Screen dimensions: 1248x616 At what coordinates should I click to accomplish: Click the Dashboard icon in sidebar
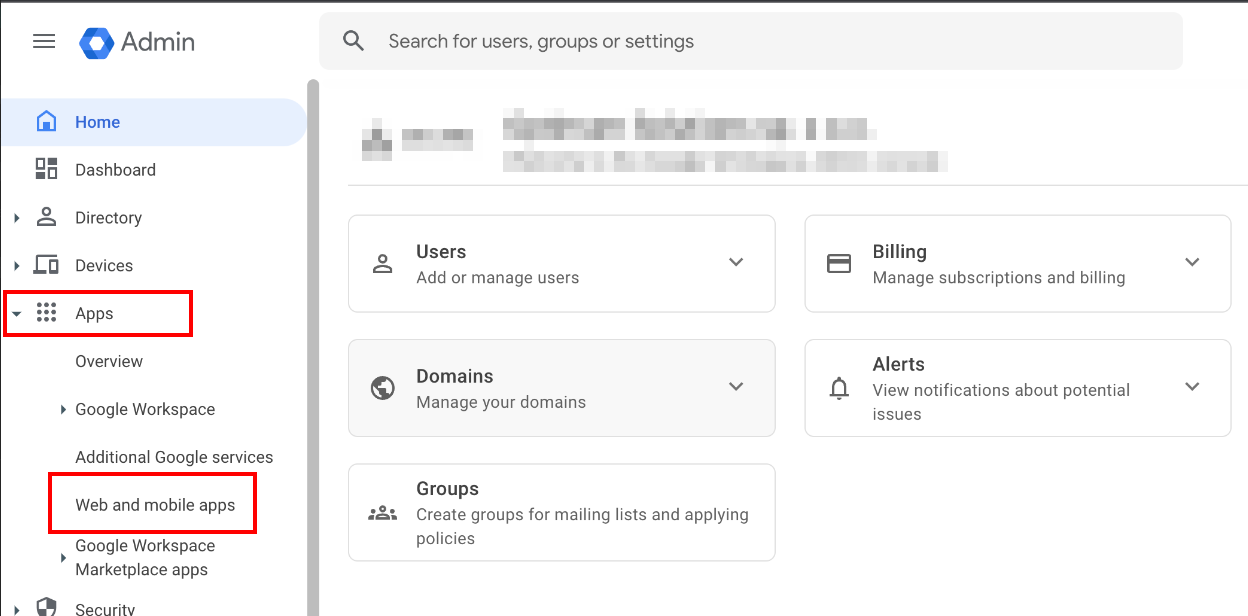pyautogui.click(x=46, y=169)
